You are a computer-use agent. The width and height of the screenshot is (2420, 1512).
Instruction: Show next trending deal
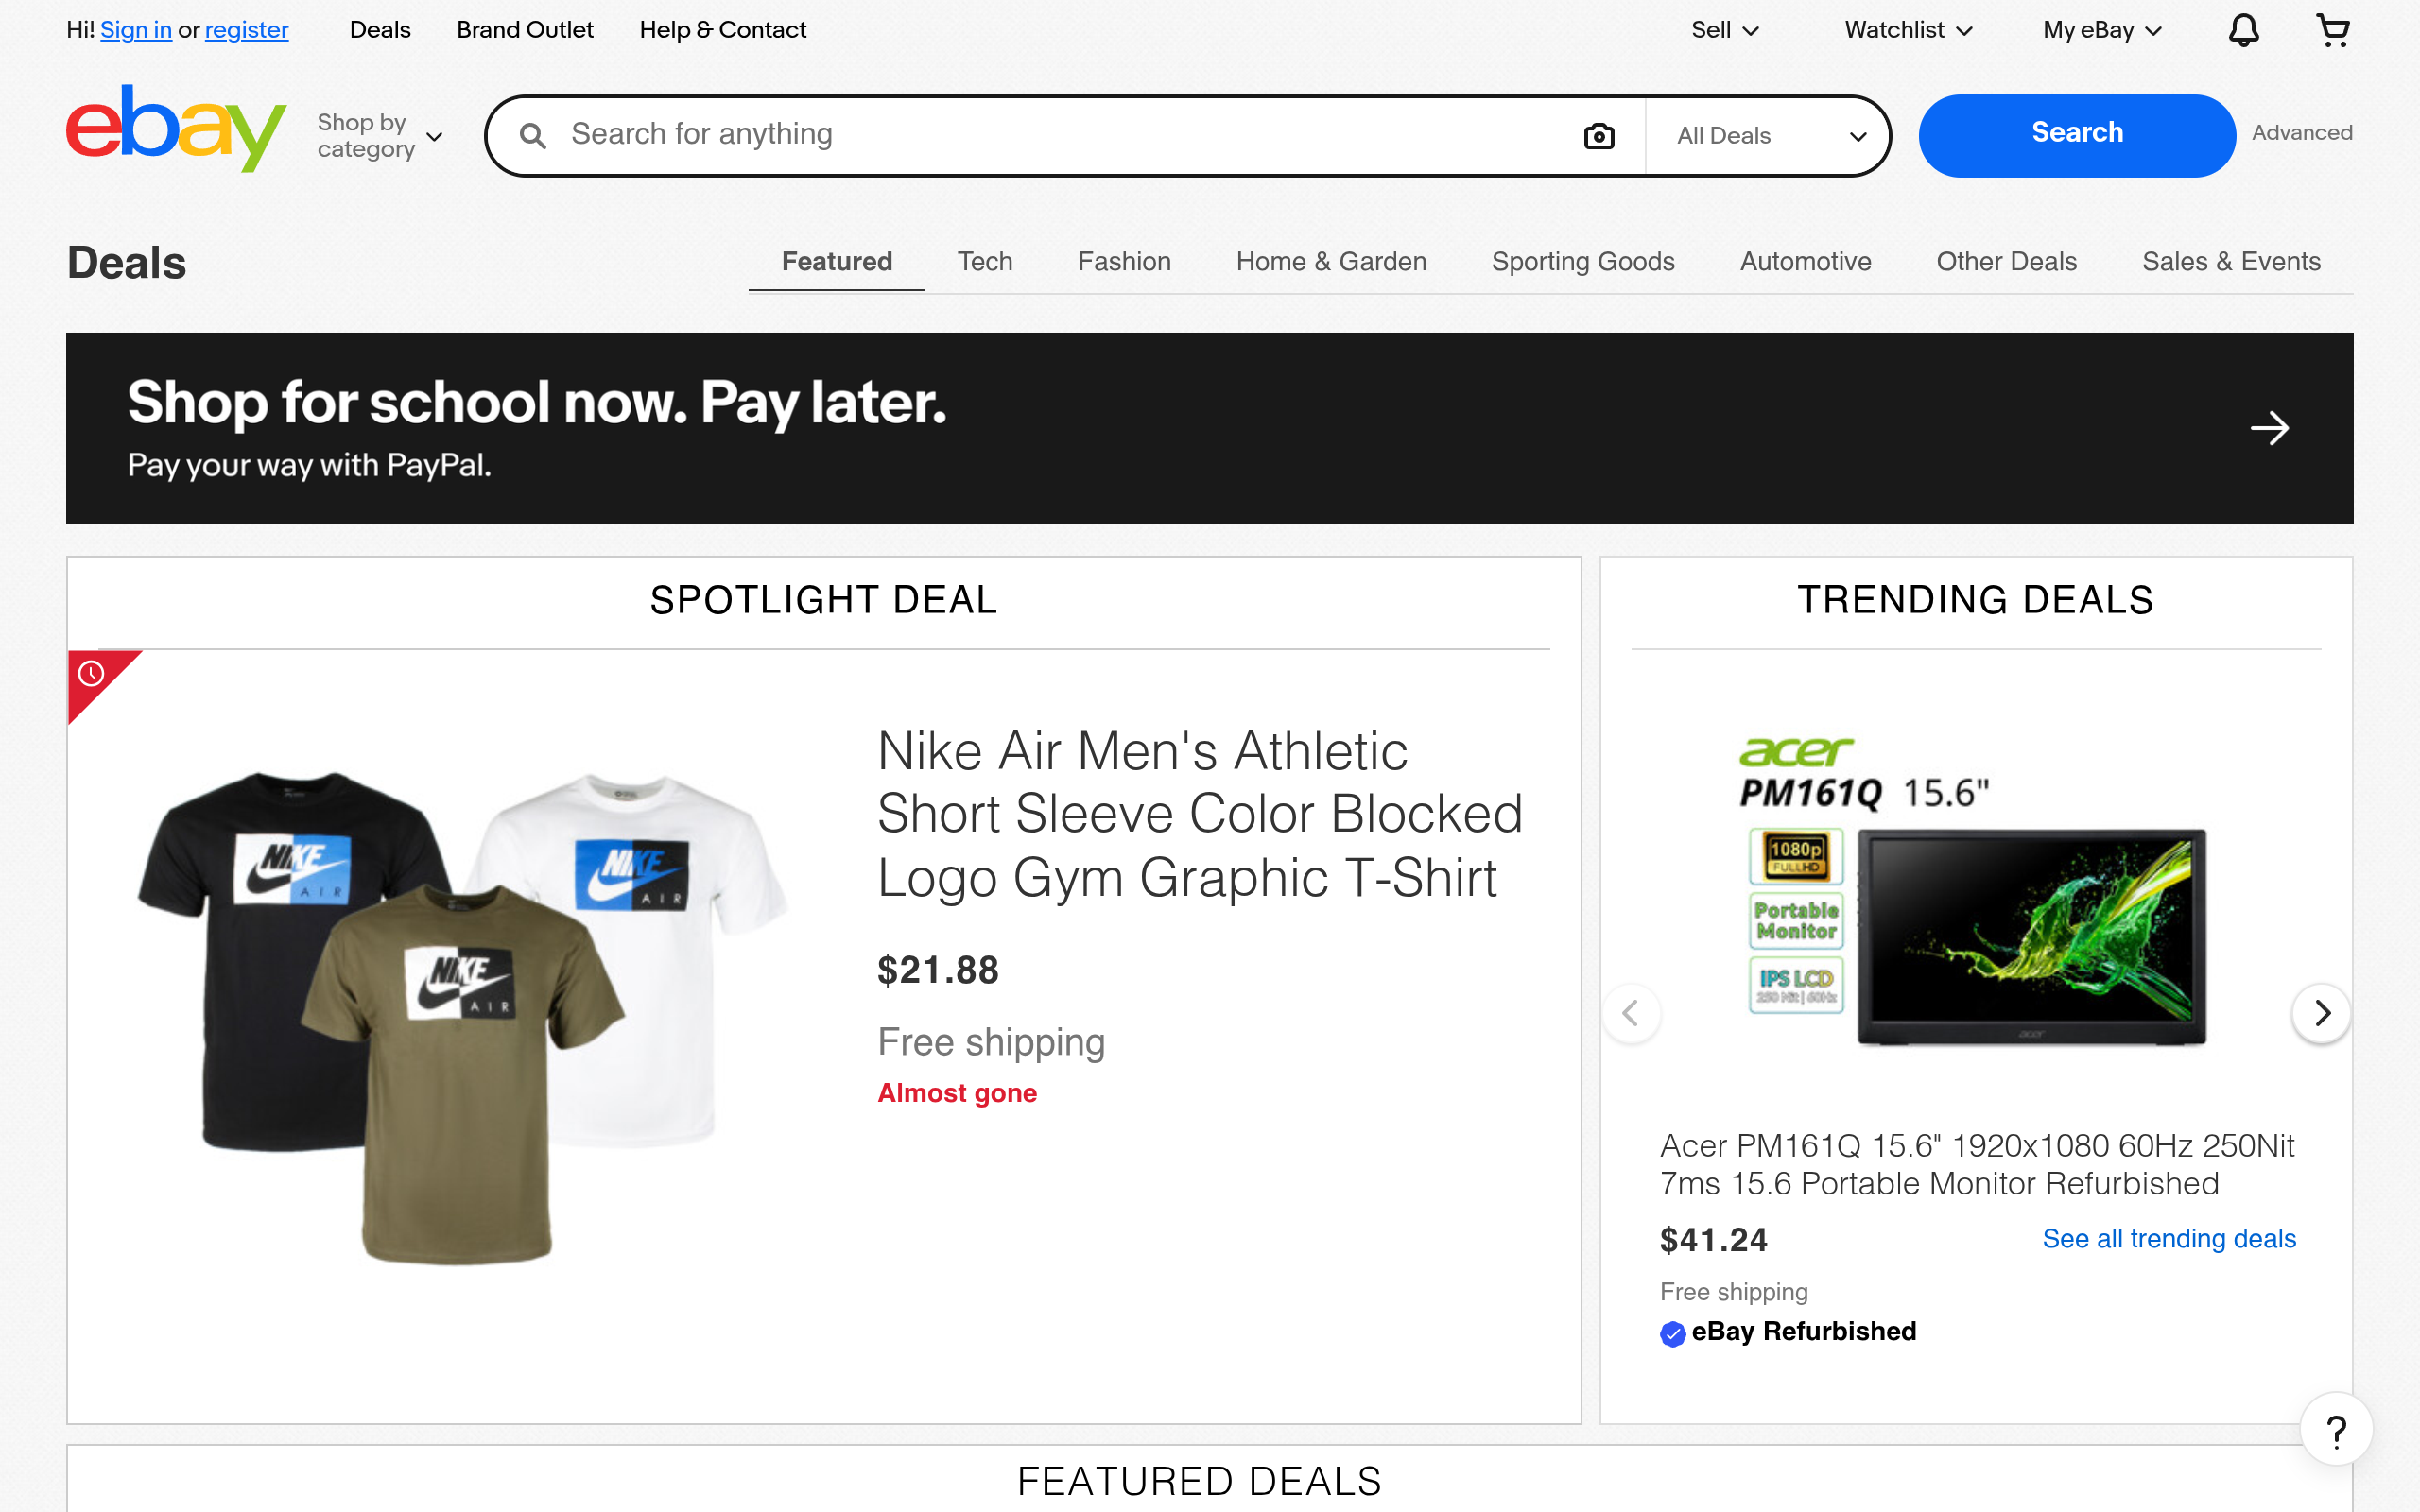point(2321,1013)
